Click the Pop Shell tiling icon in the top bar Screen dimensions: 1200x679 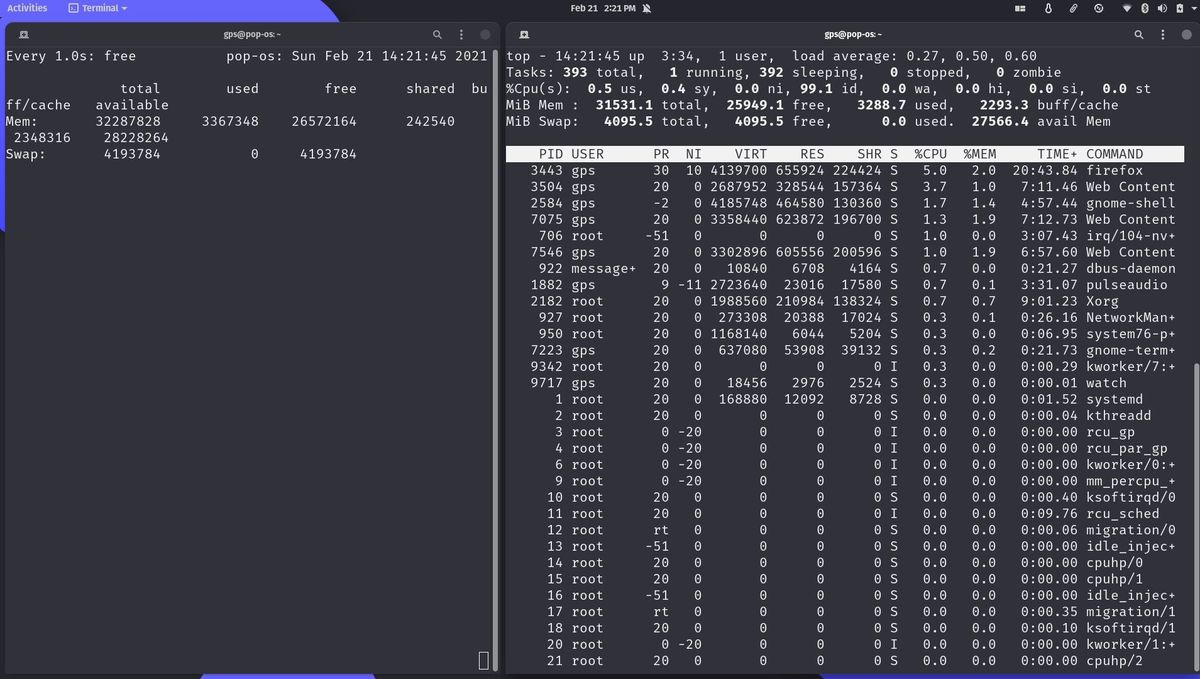1020,8
